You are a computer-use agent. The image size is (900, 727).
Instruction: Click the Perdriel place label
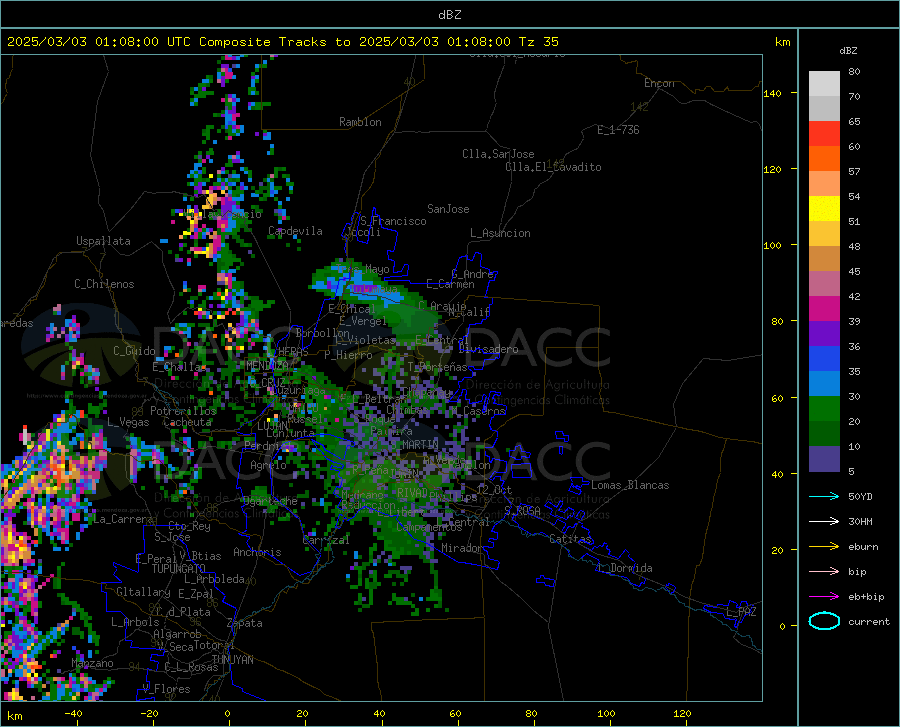[266, 445]
